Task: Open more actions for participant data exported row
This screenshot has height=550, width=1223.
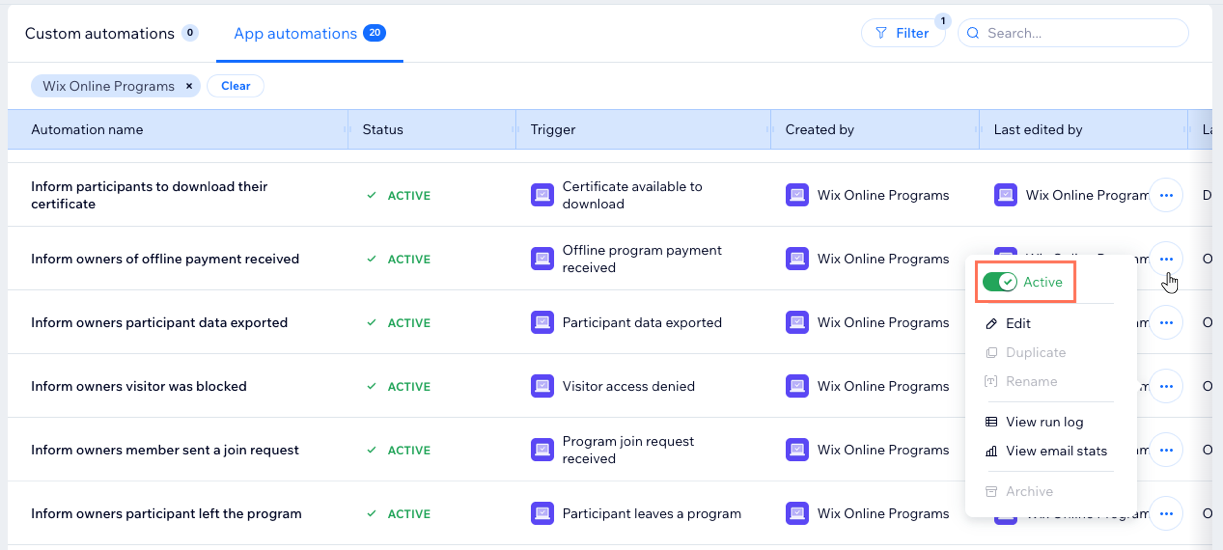Action: click(1166, 322)
